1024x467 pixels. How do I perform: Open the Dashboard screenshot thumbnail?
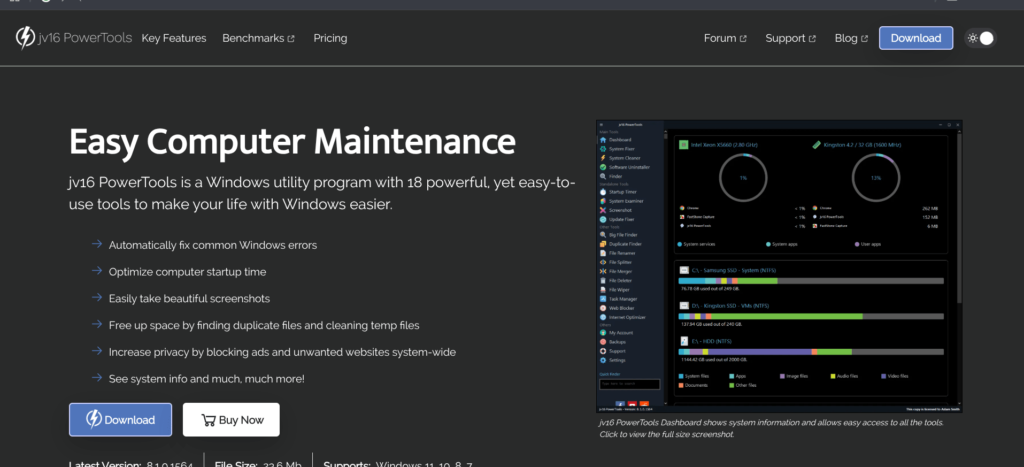779,266
